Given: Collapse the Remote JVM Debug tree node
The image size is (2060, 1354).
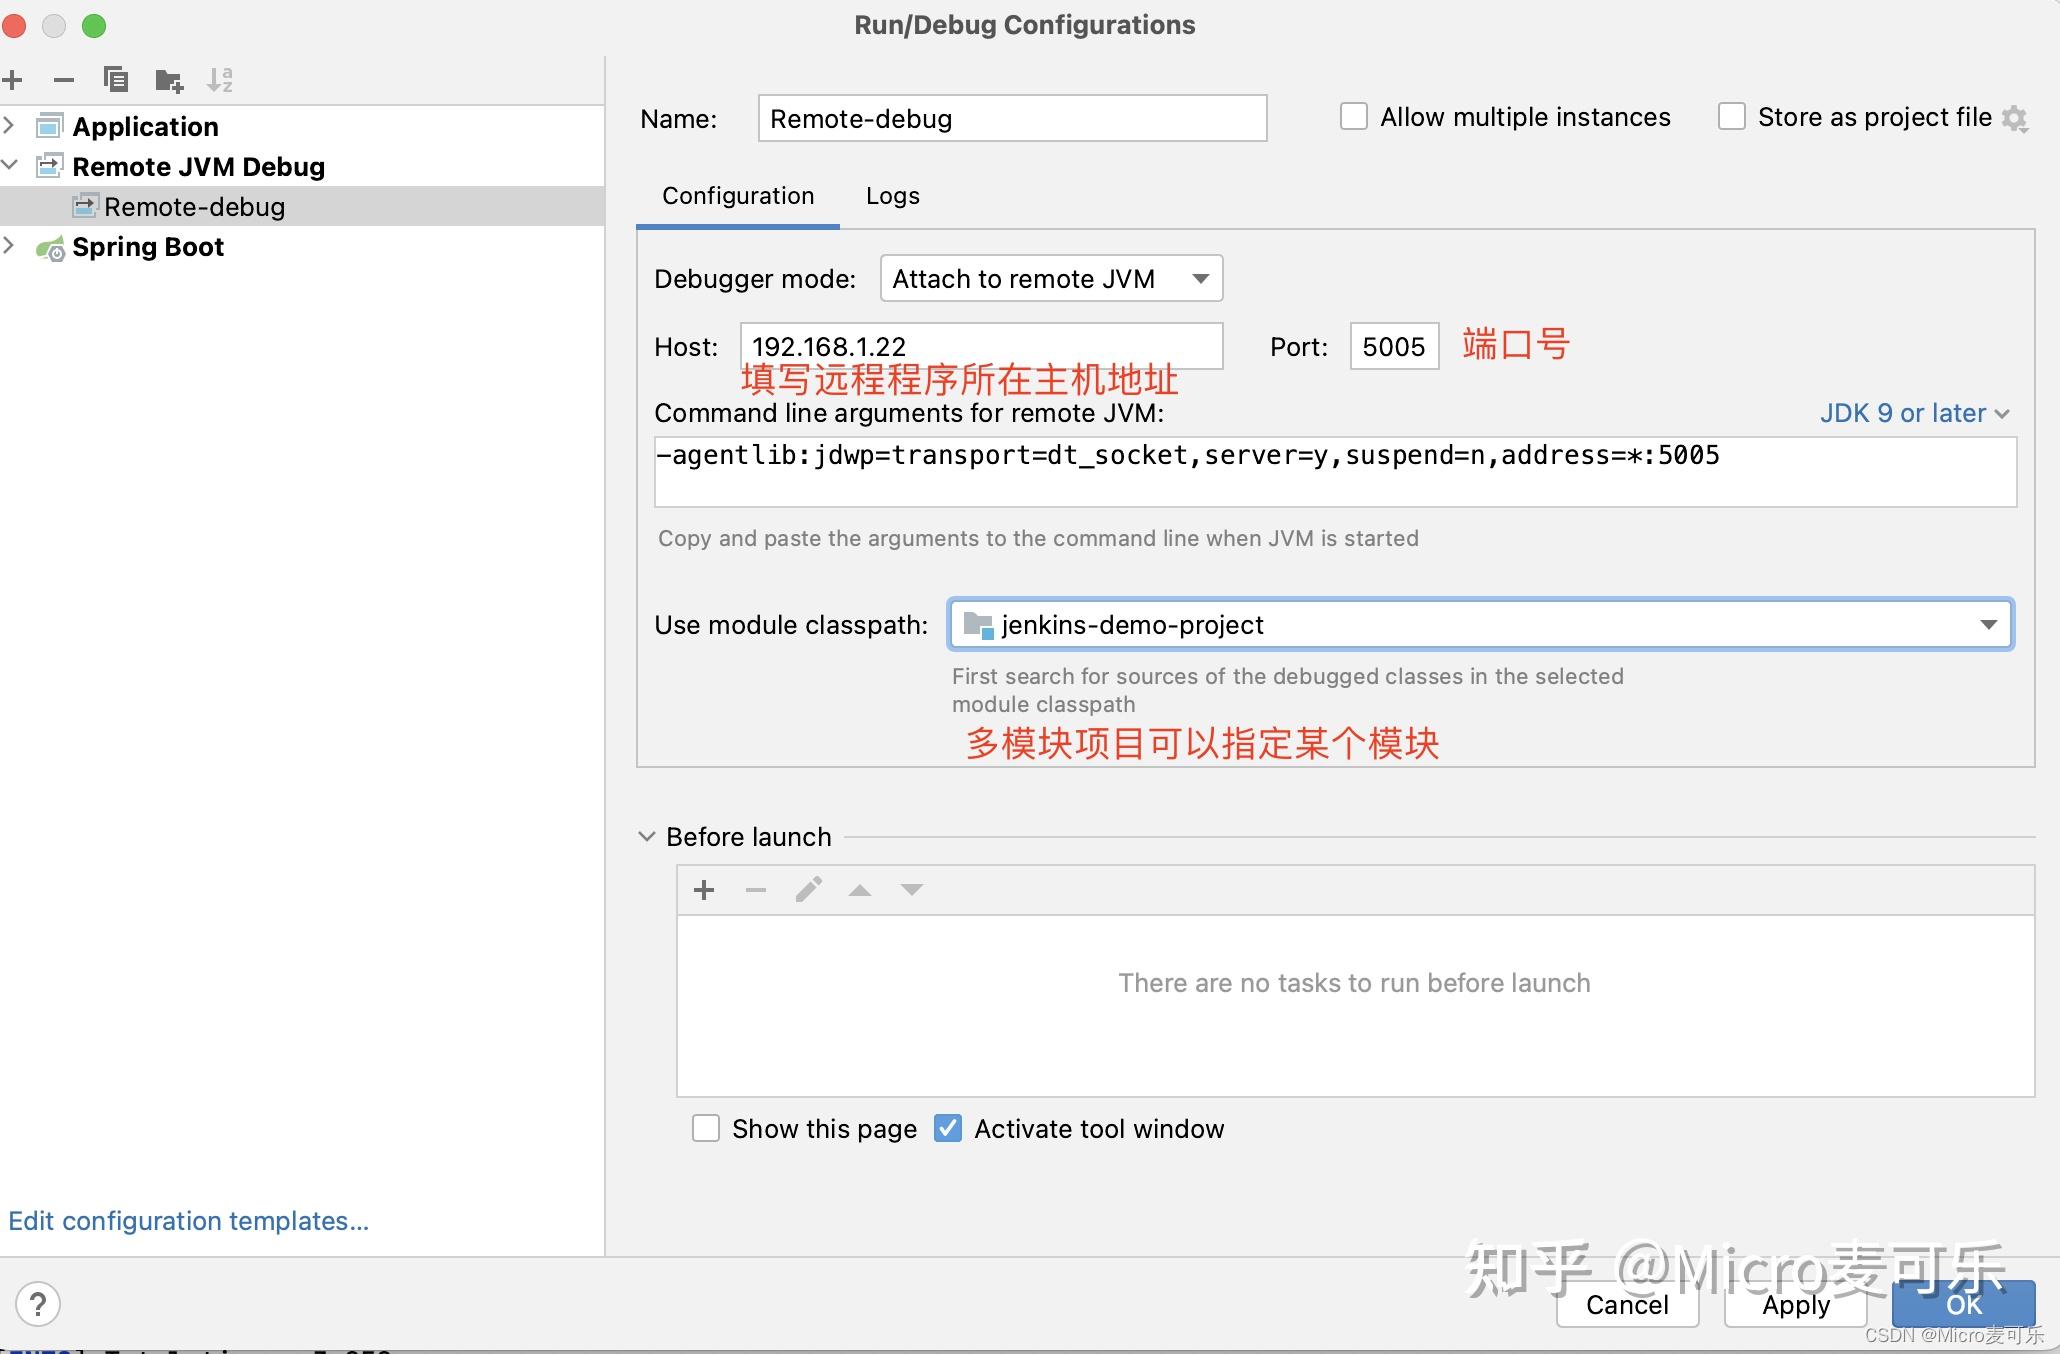Looking at the screenshot, I should click(10, 166).
